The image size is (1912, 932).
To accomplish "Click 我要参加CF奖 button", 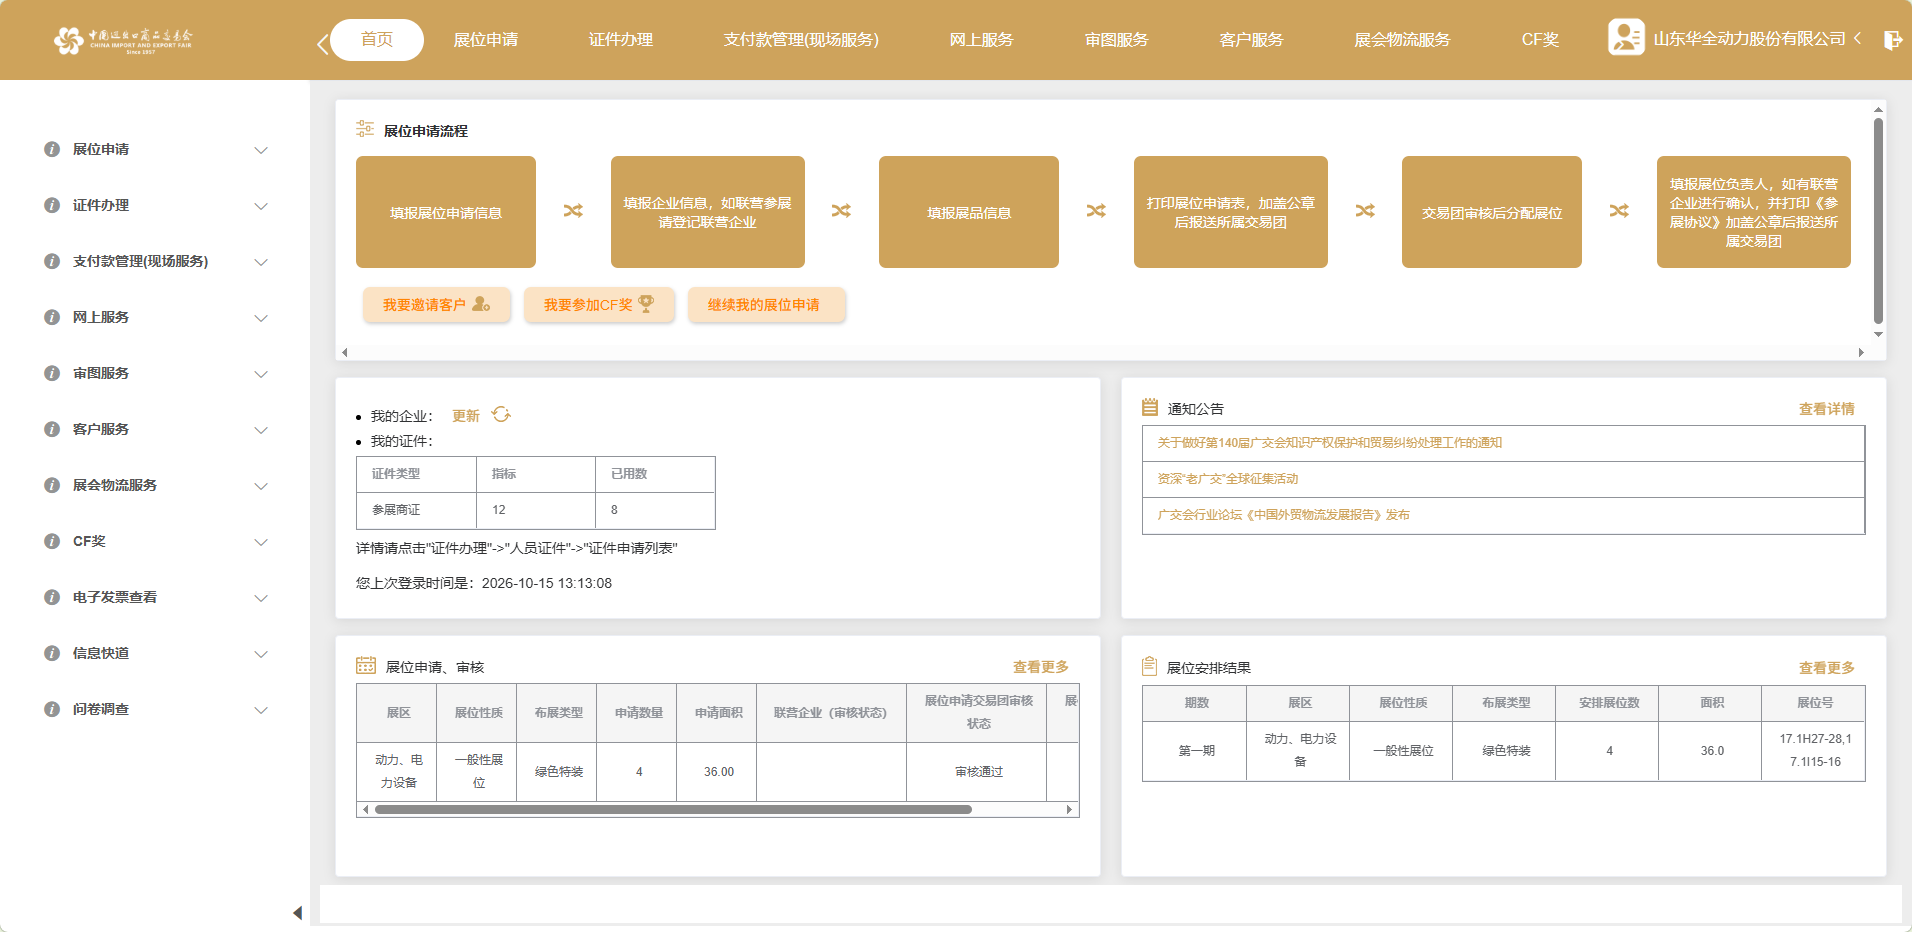I will coord(599,305).
